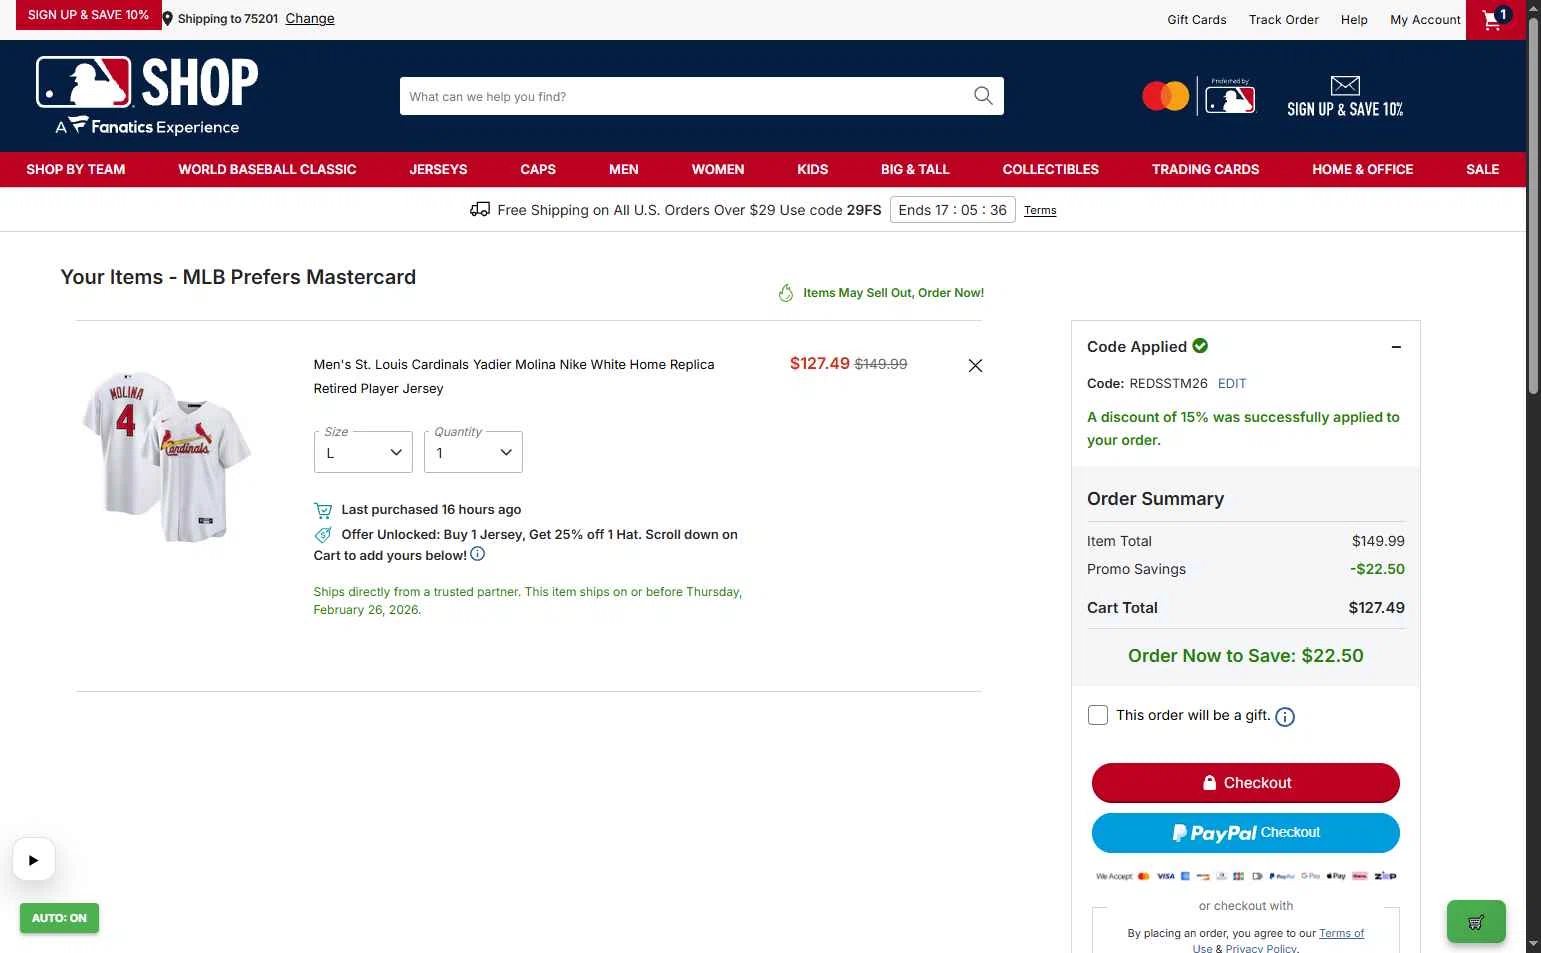Screen dimensions: 1541x953
Task: Click the Molina jersey thumbnail image
Action: point(166,457)
